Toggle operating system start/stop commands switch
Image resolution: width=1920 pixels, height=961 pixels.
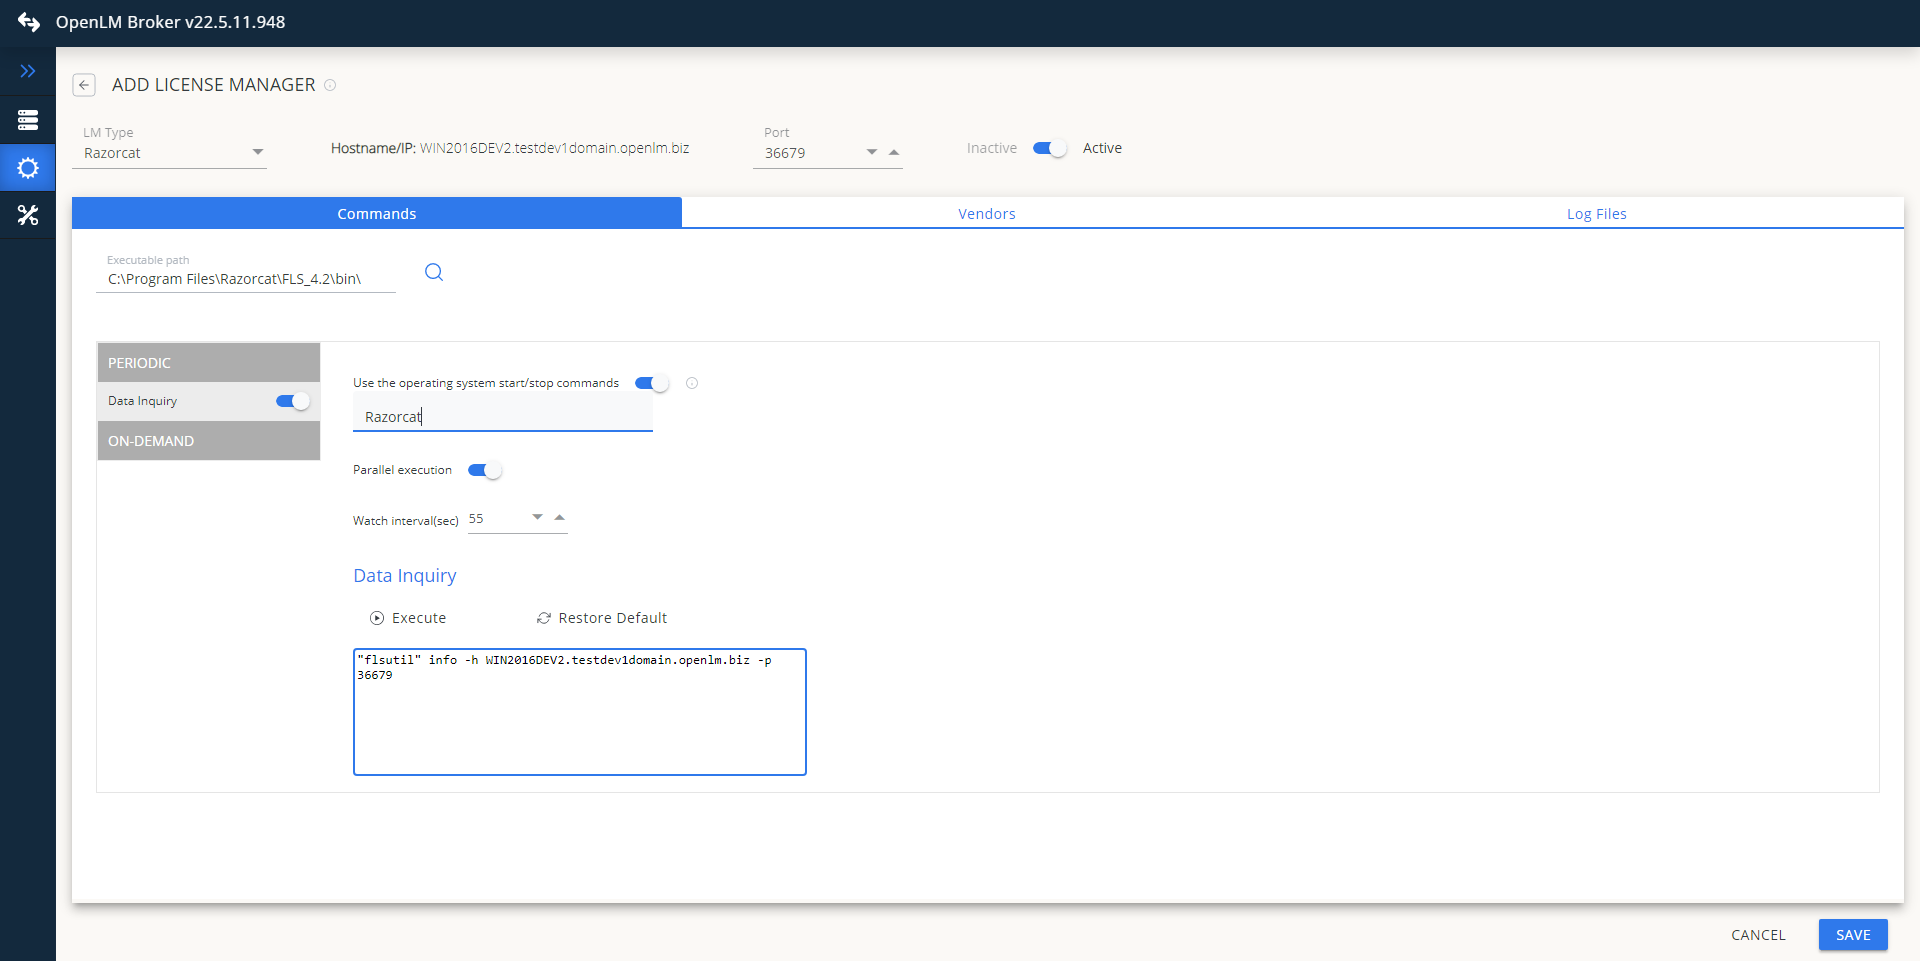(x=651, y=383)
